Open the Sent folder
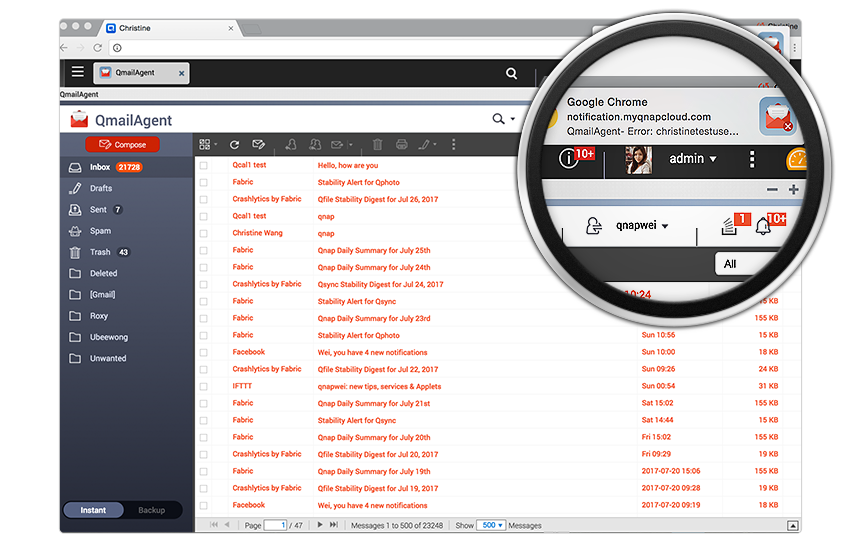Image resolution: width=860 pixels, height=551 pixels. [127, 209]
